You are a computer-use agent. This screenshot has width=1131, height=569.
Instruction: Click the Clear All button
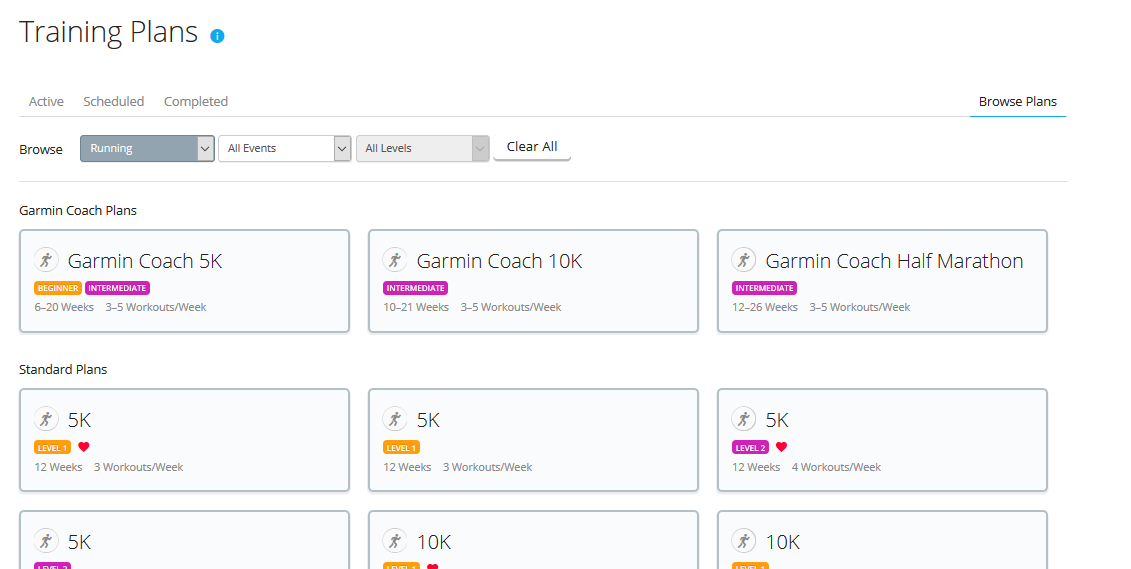532,147
